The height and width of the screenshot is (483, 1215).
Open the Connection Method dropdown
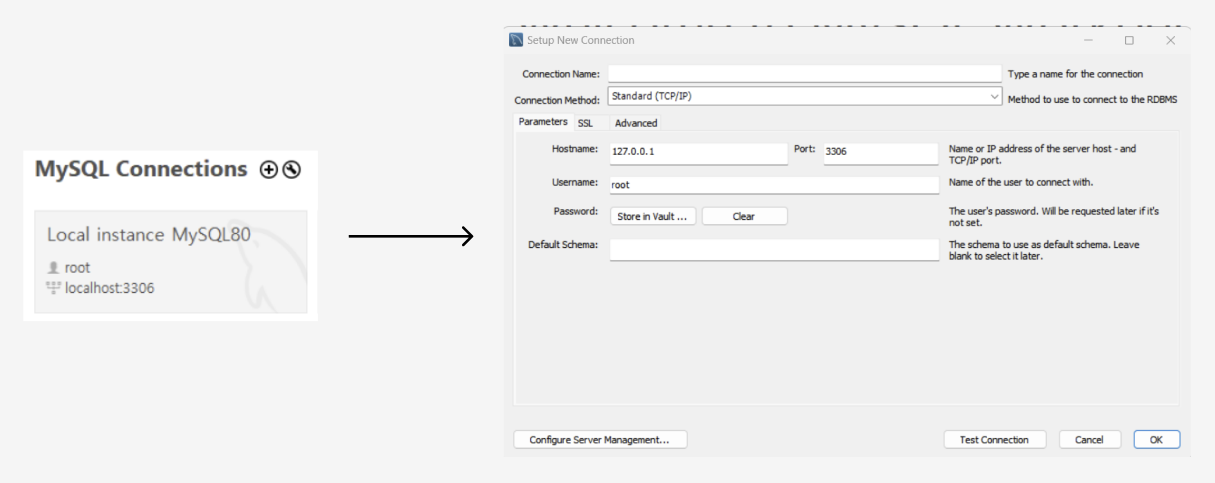[x=805, y=98]
